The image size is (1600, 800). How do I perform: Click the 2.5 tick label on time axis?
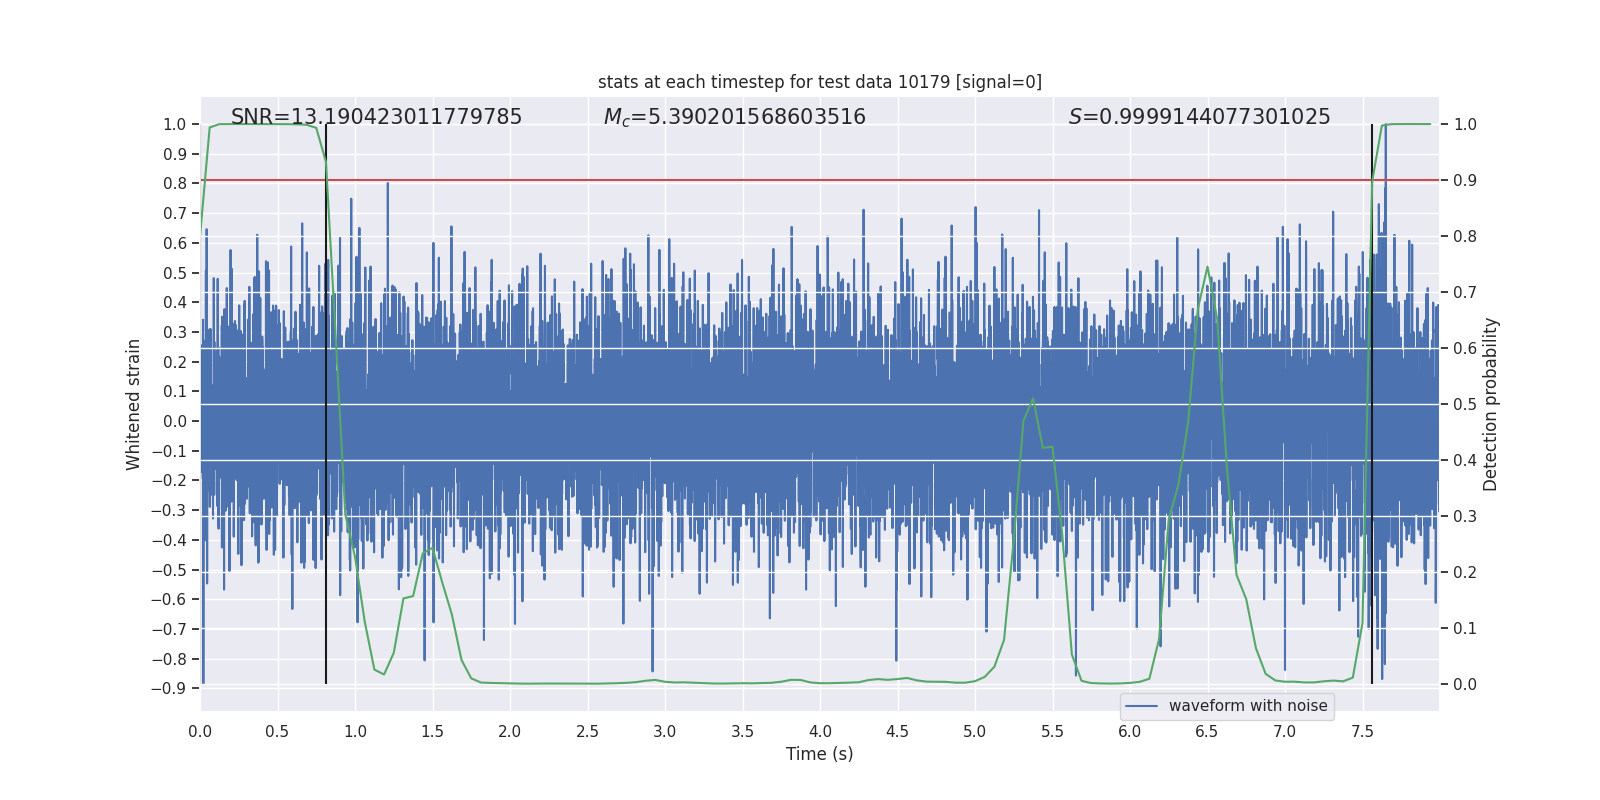point(587,732)
